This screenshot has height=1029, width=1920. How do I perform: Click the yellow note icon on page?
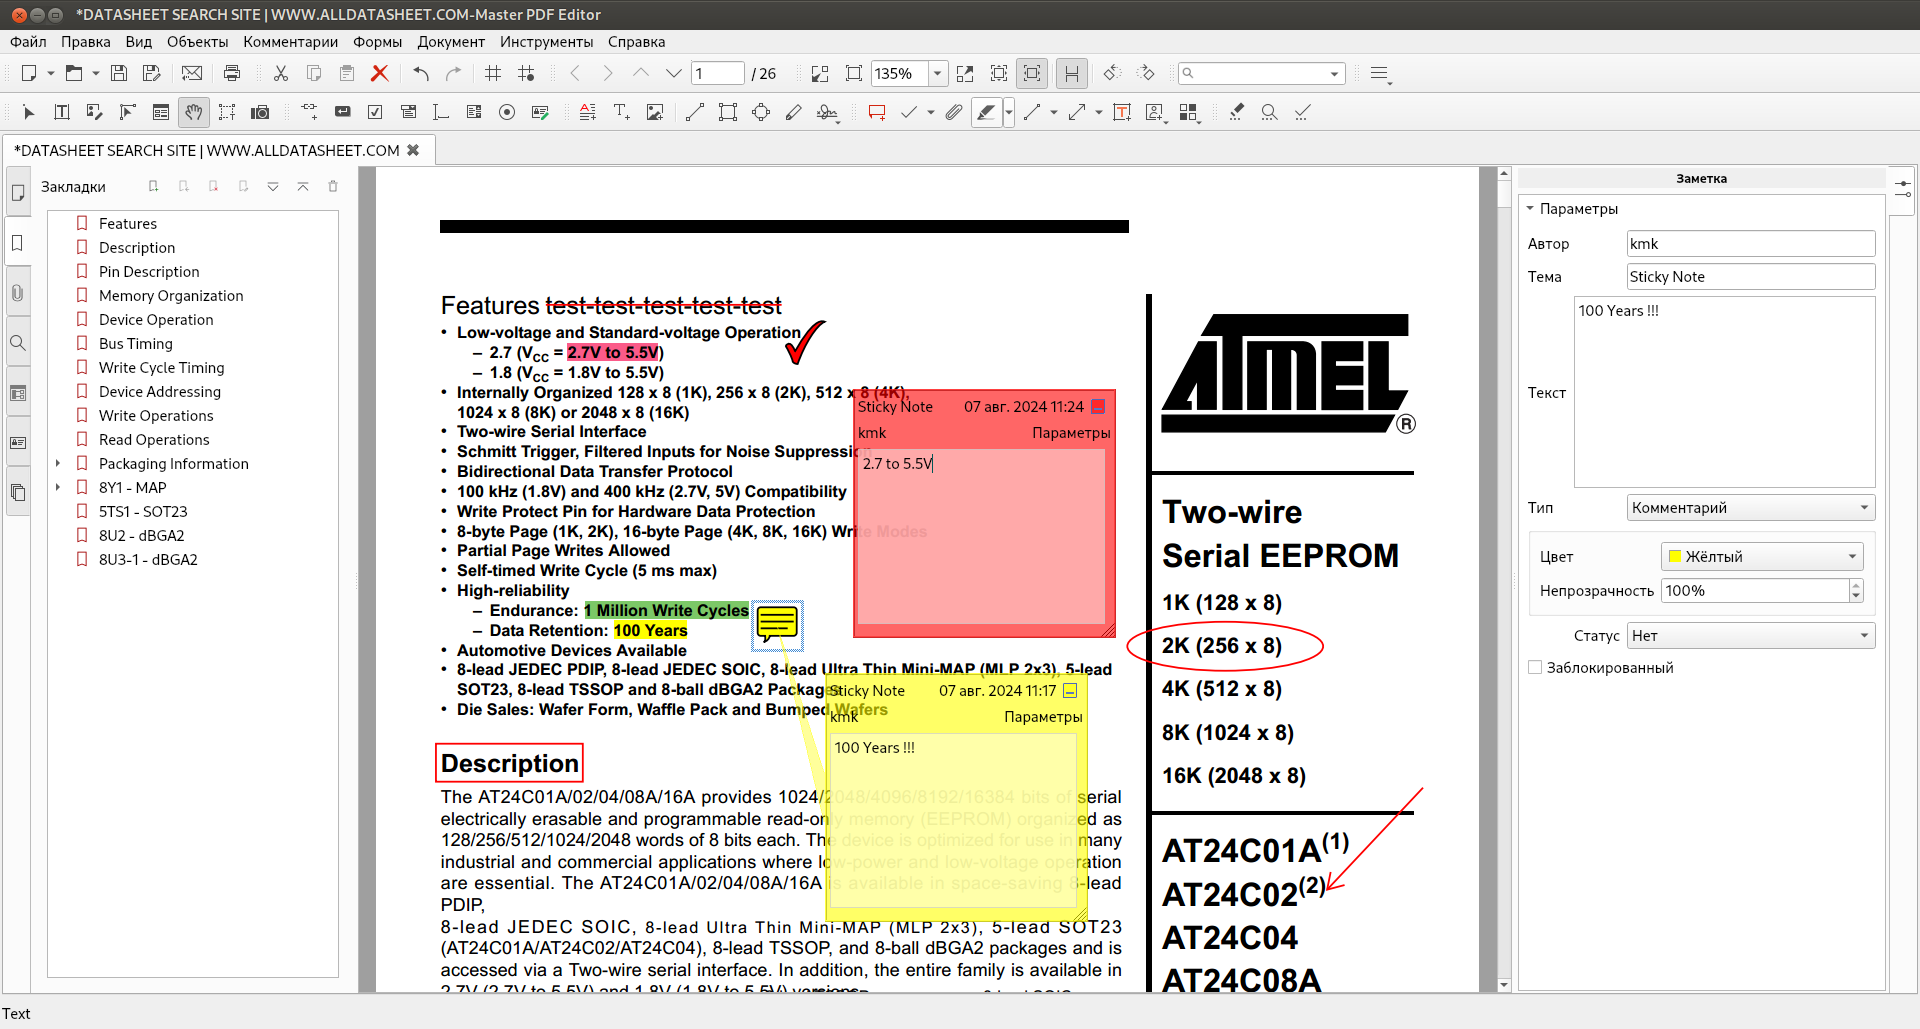pos(777,625)
